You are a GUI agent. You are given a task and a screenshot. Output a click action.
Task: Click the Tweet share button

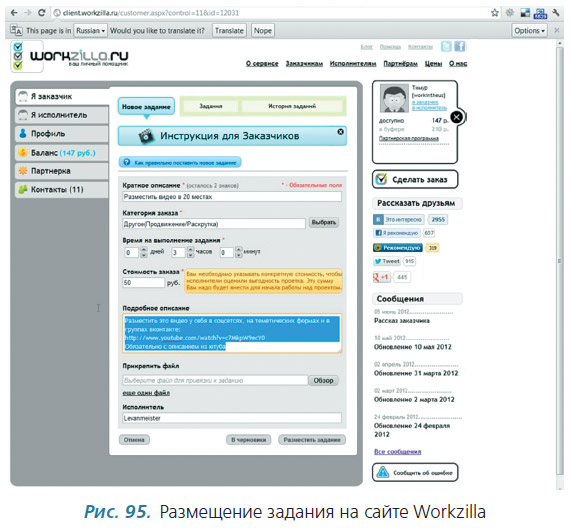pyautogui.click(x=387, y=261)
